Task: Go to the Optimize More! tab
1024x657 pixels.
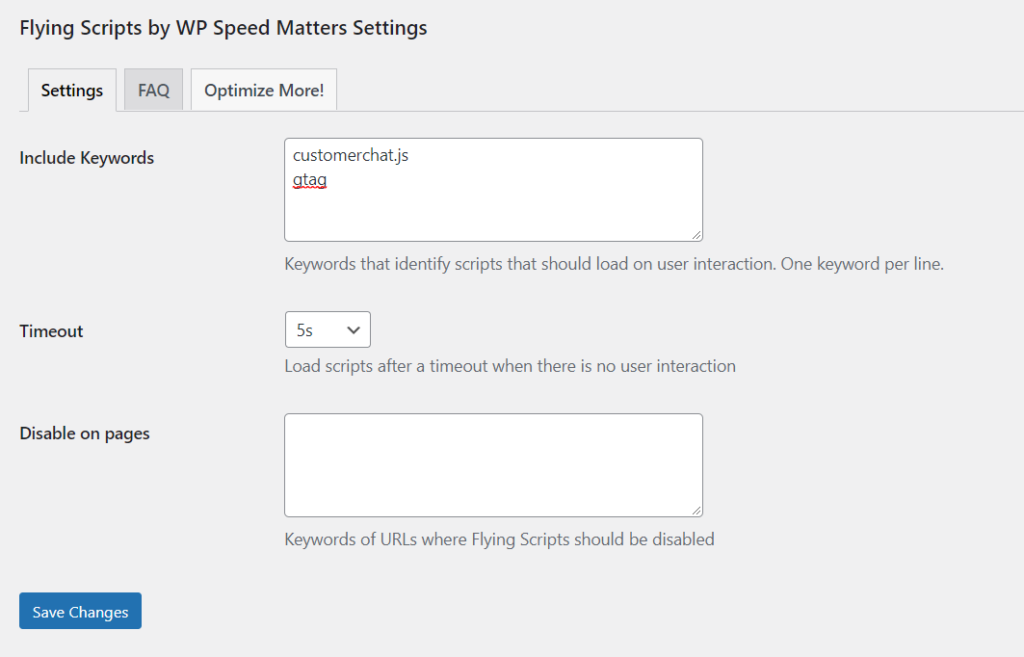Action: click(x=264, y=90)
